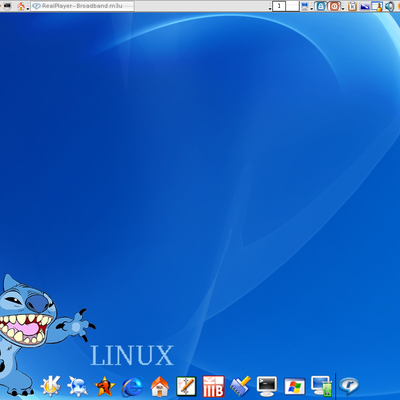
Task: Switch to the second desktop in pager
Action: 292,6
